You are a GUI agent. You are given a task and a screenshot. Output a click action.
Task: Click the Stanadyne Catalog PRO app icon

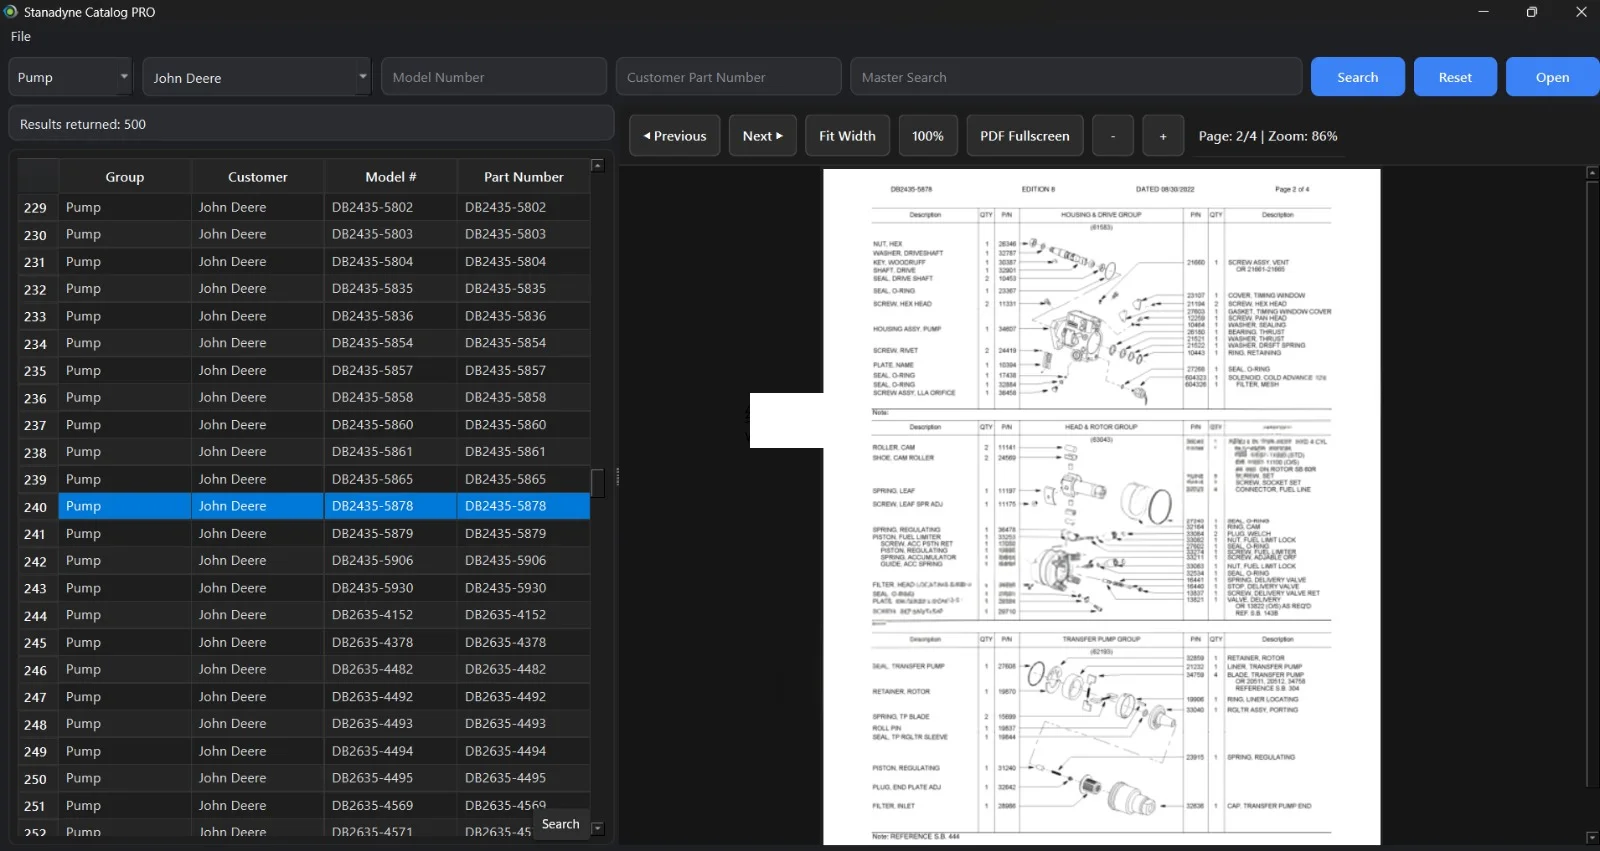11,12
